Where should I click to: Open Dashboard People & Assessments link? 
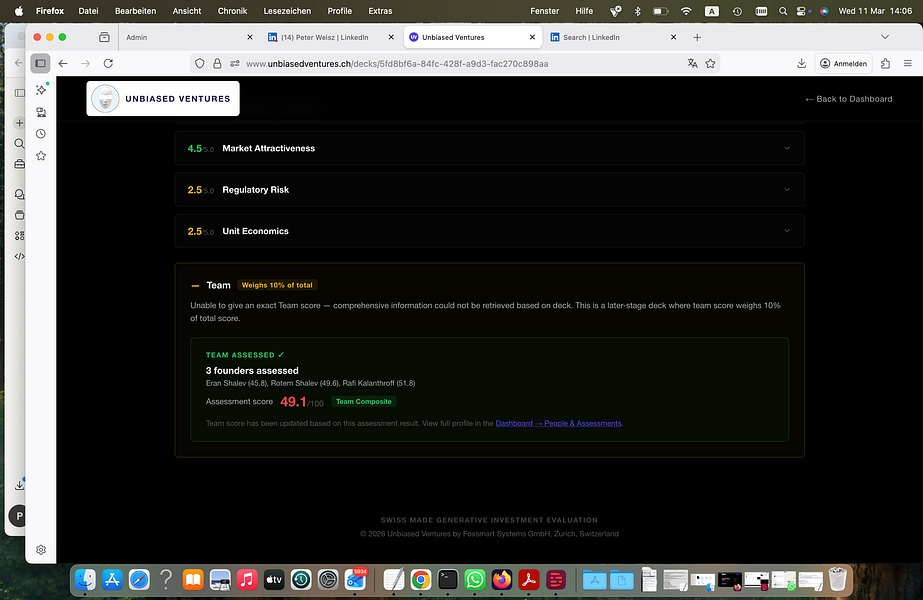tap(558, 423)
